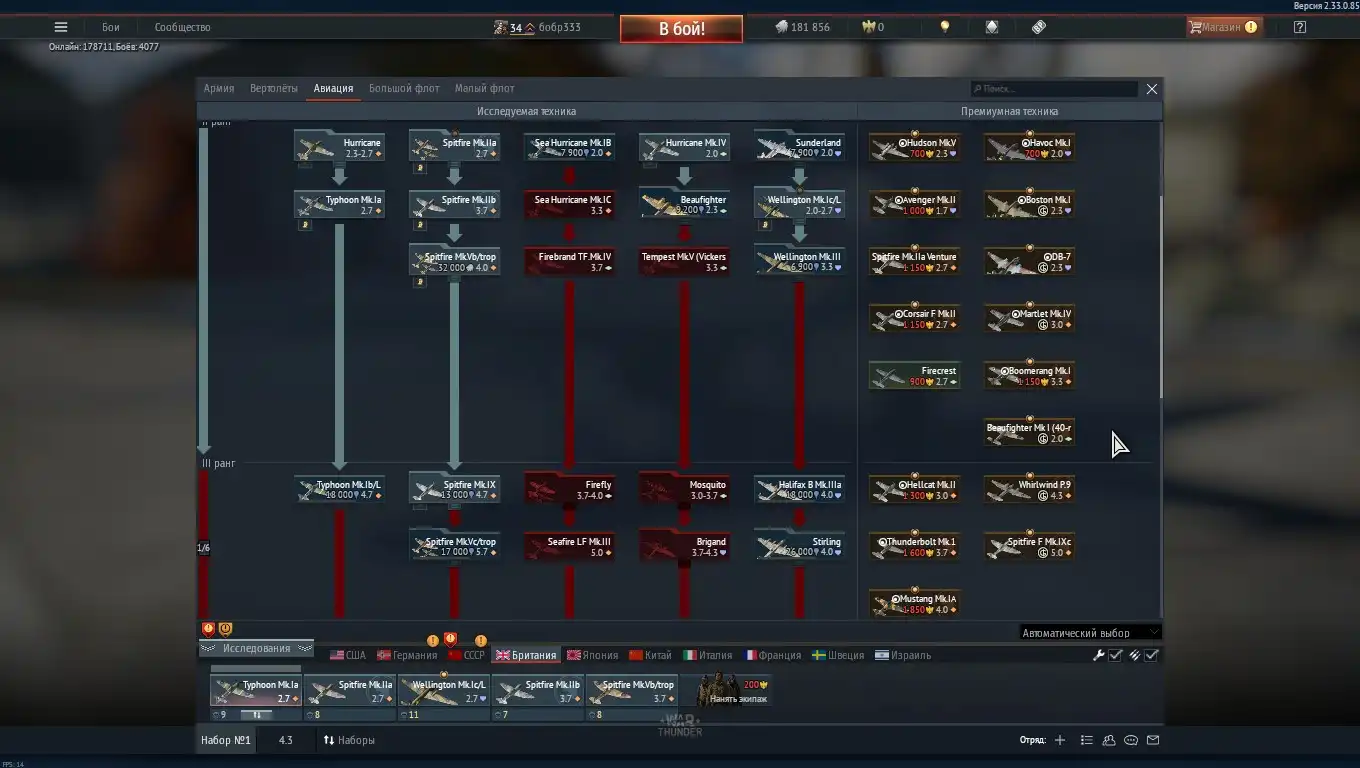Select the Sunderland aircraft card
Screen dimensions: 1360x768
(x=800, y=148)
